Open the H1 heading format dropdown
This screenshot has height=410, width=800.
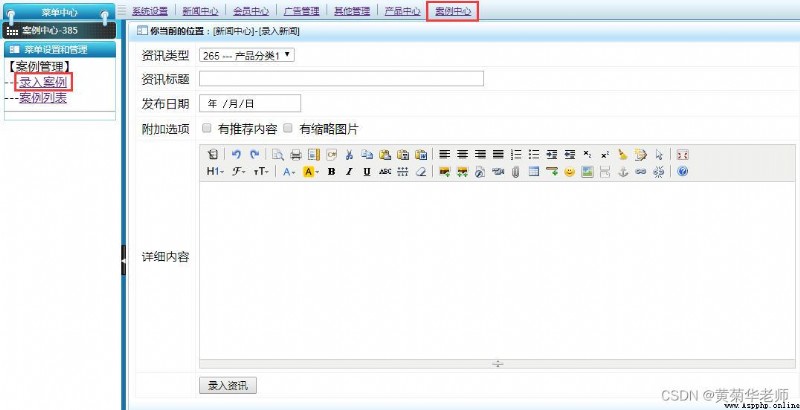click(x=215, y=172)
